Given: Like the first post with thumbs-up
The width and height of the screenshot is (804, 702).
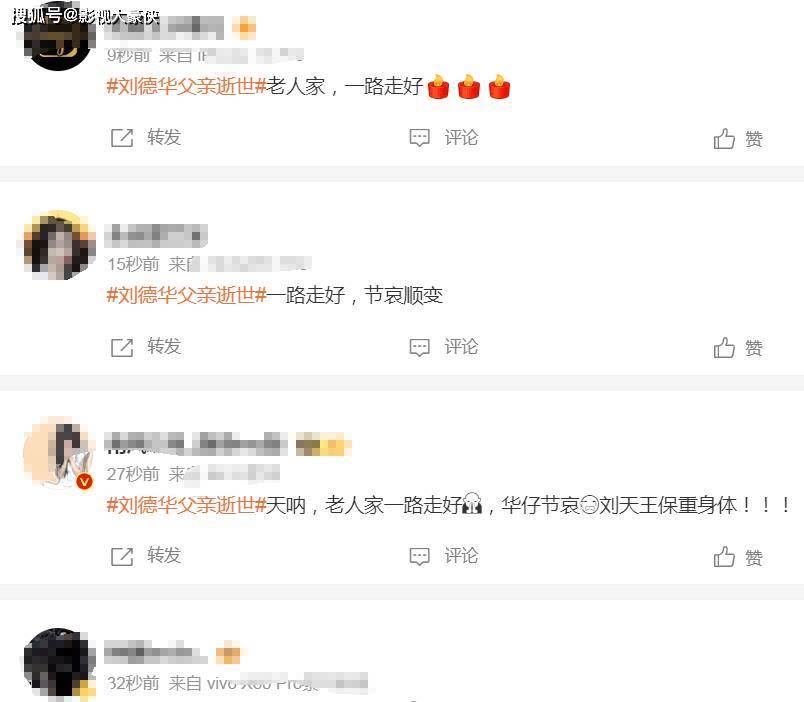Looking at the screenshot, I should tap(724, 138).
